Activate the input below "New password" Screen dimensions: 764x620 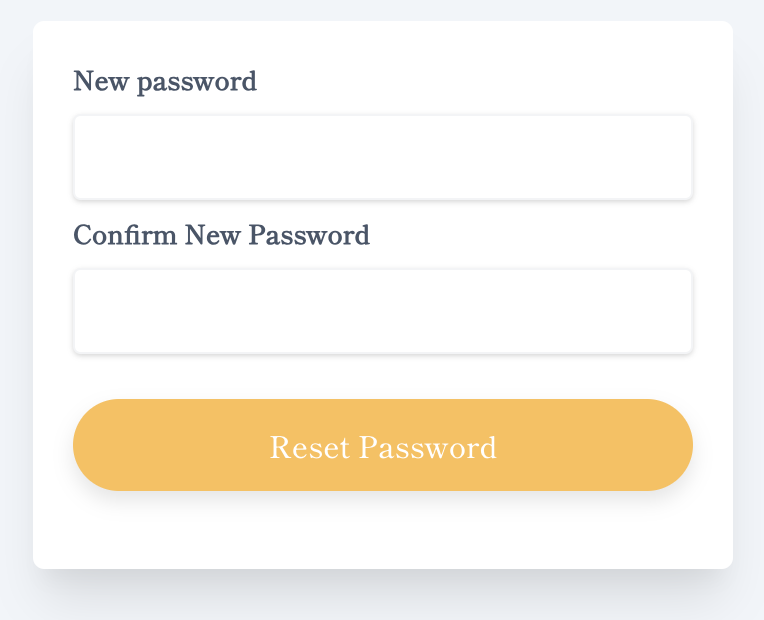[x=383, y=157]
